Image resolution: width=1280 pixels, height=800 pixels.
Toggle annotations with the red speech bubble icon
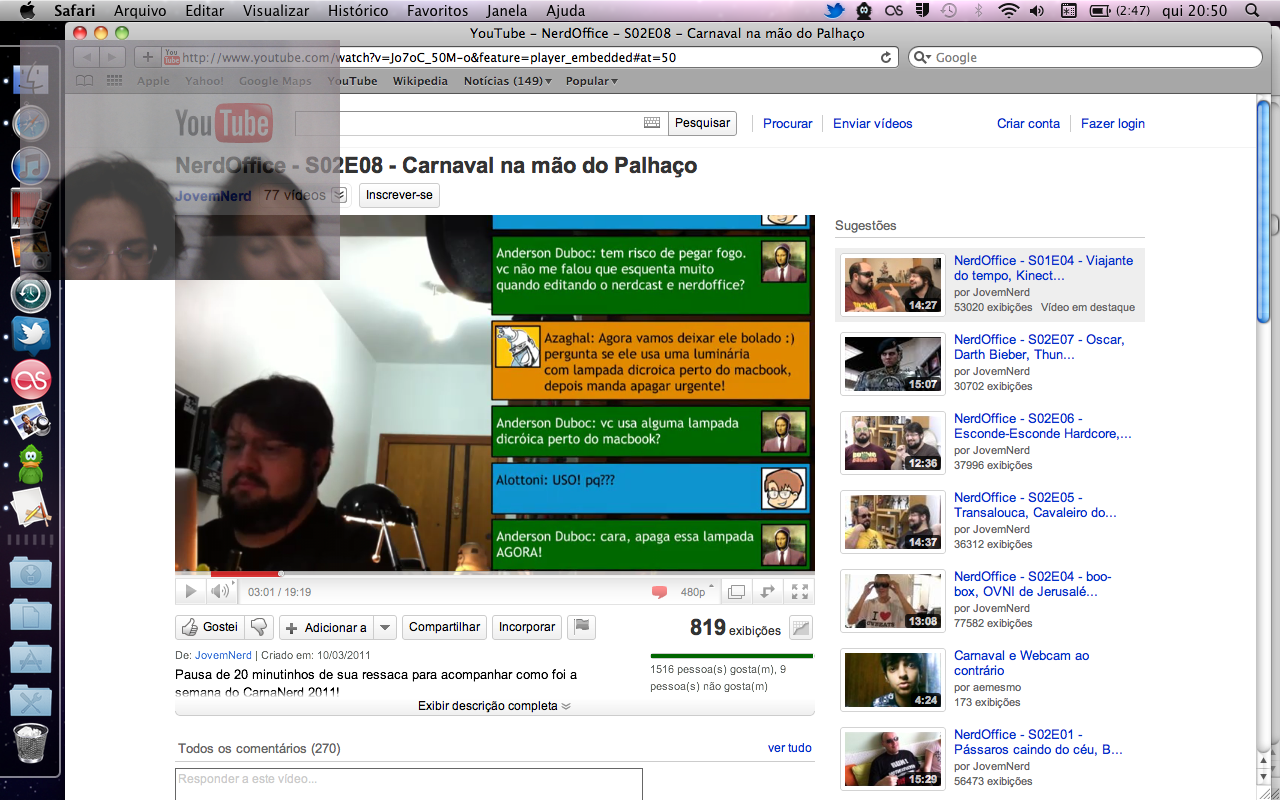(x=659, y=592)
